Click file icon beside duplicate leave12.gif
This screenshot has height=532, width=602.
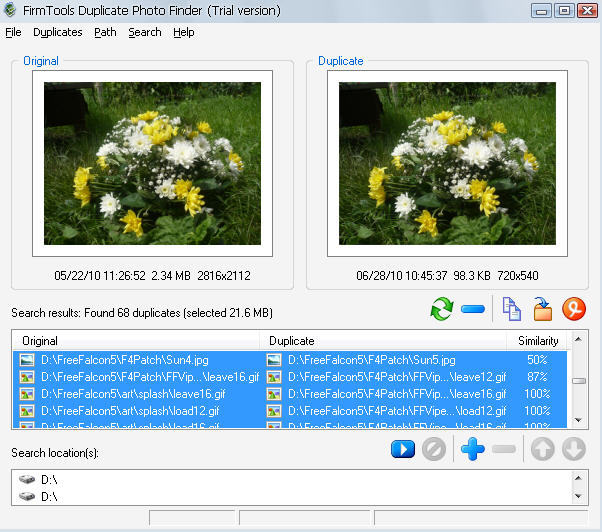pyautogui.click(x=274, y=377)
